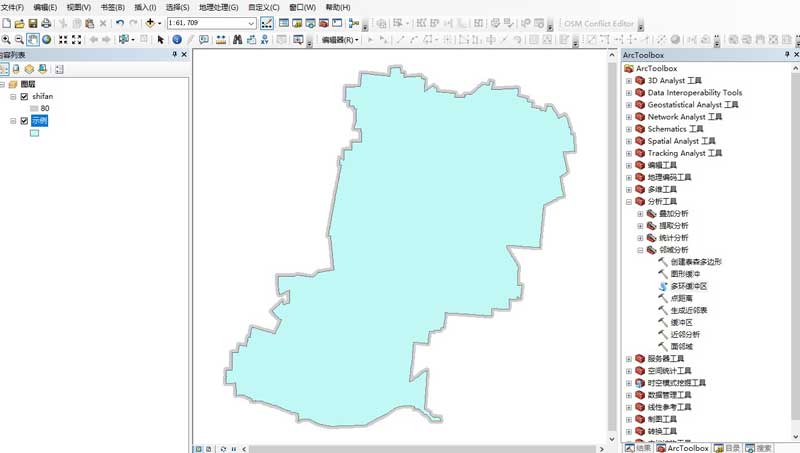Toggle visibility of 示例 layer

pyautogui.click(x=24, y=121)
